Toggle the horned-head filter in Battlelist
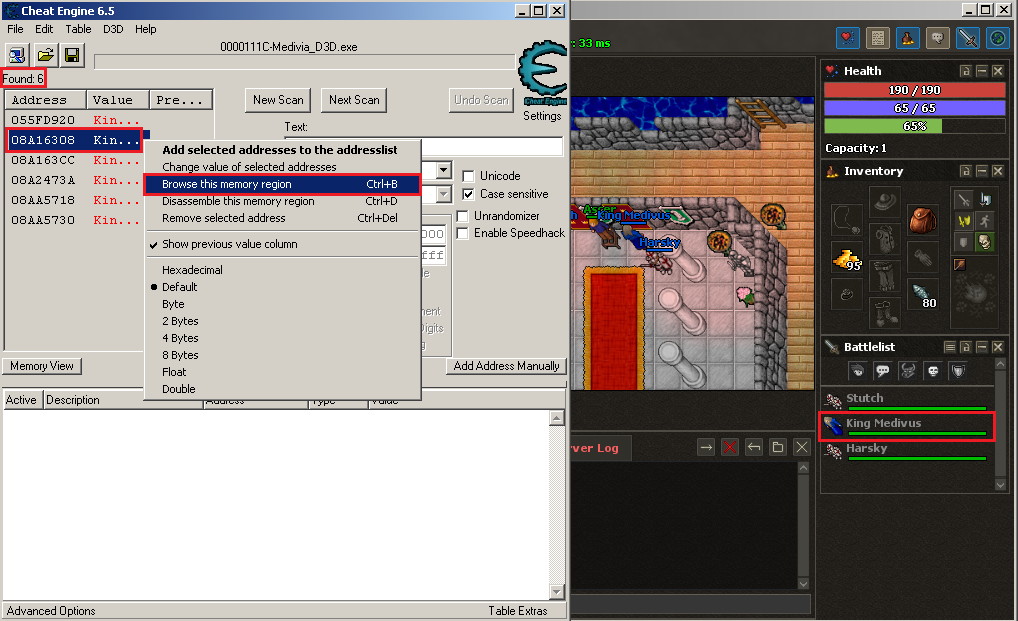The image size is (1018, 621). click(908, 371)
